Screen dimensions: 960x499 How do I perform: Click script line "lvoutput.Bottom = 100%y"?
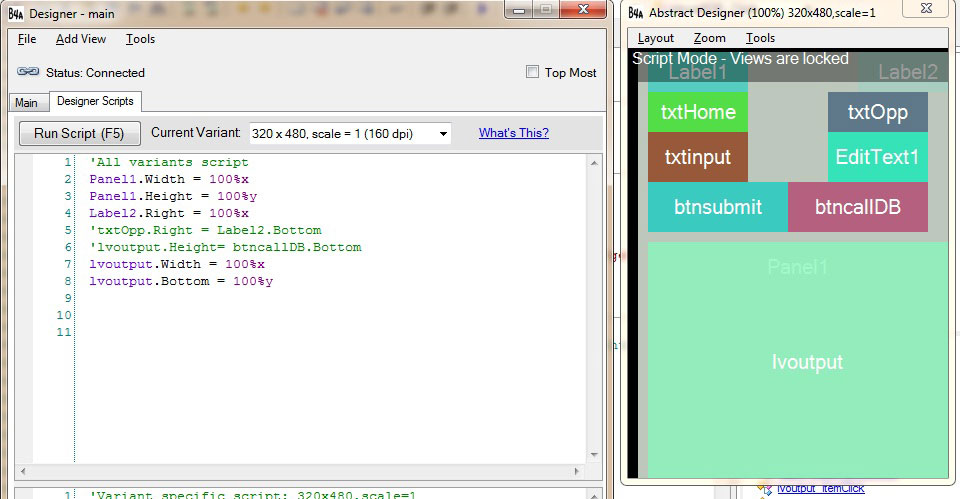point(181,282)
